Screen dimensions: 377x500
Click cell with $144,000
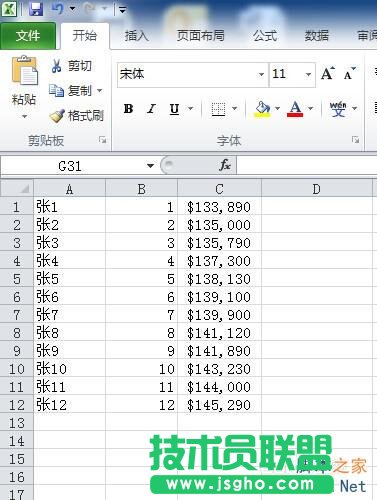tap(219, 387)
